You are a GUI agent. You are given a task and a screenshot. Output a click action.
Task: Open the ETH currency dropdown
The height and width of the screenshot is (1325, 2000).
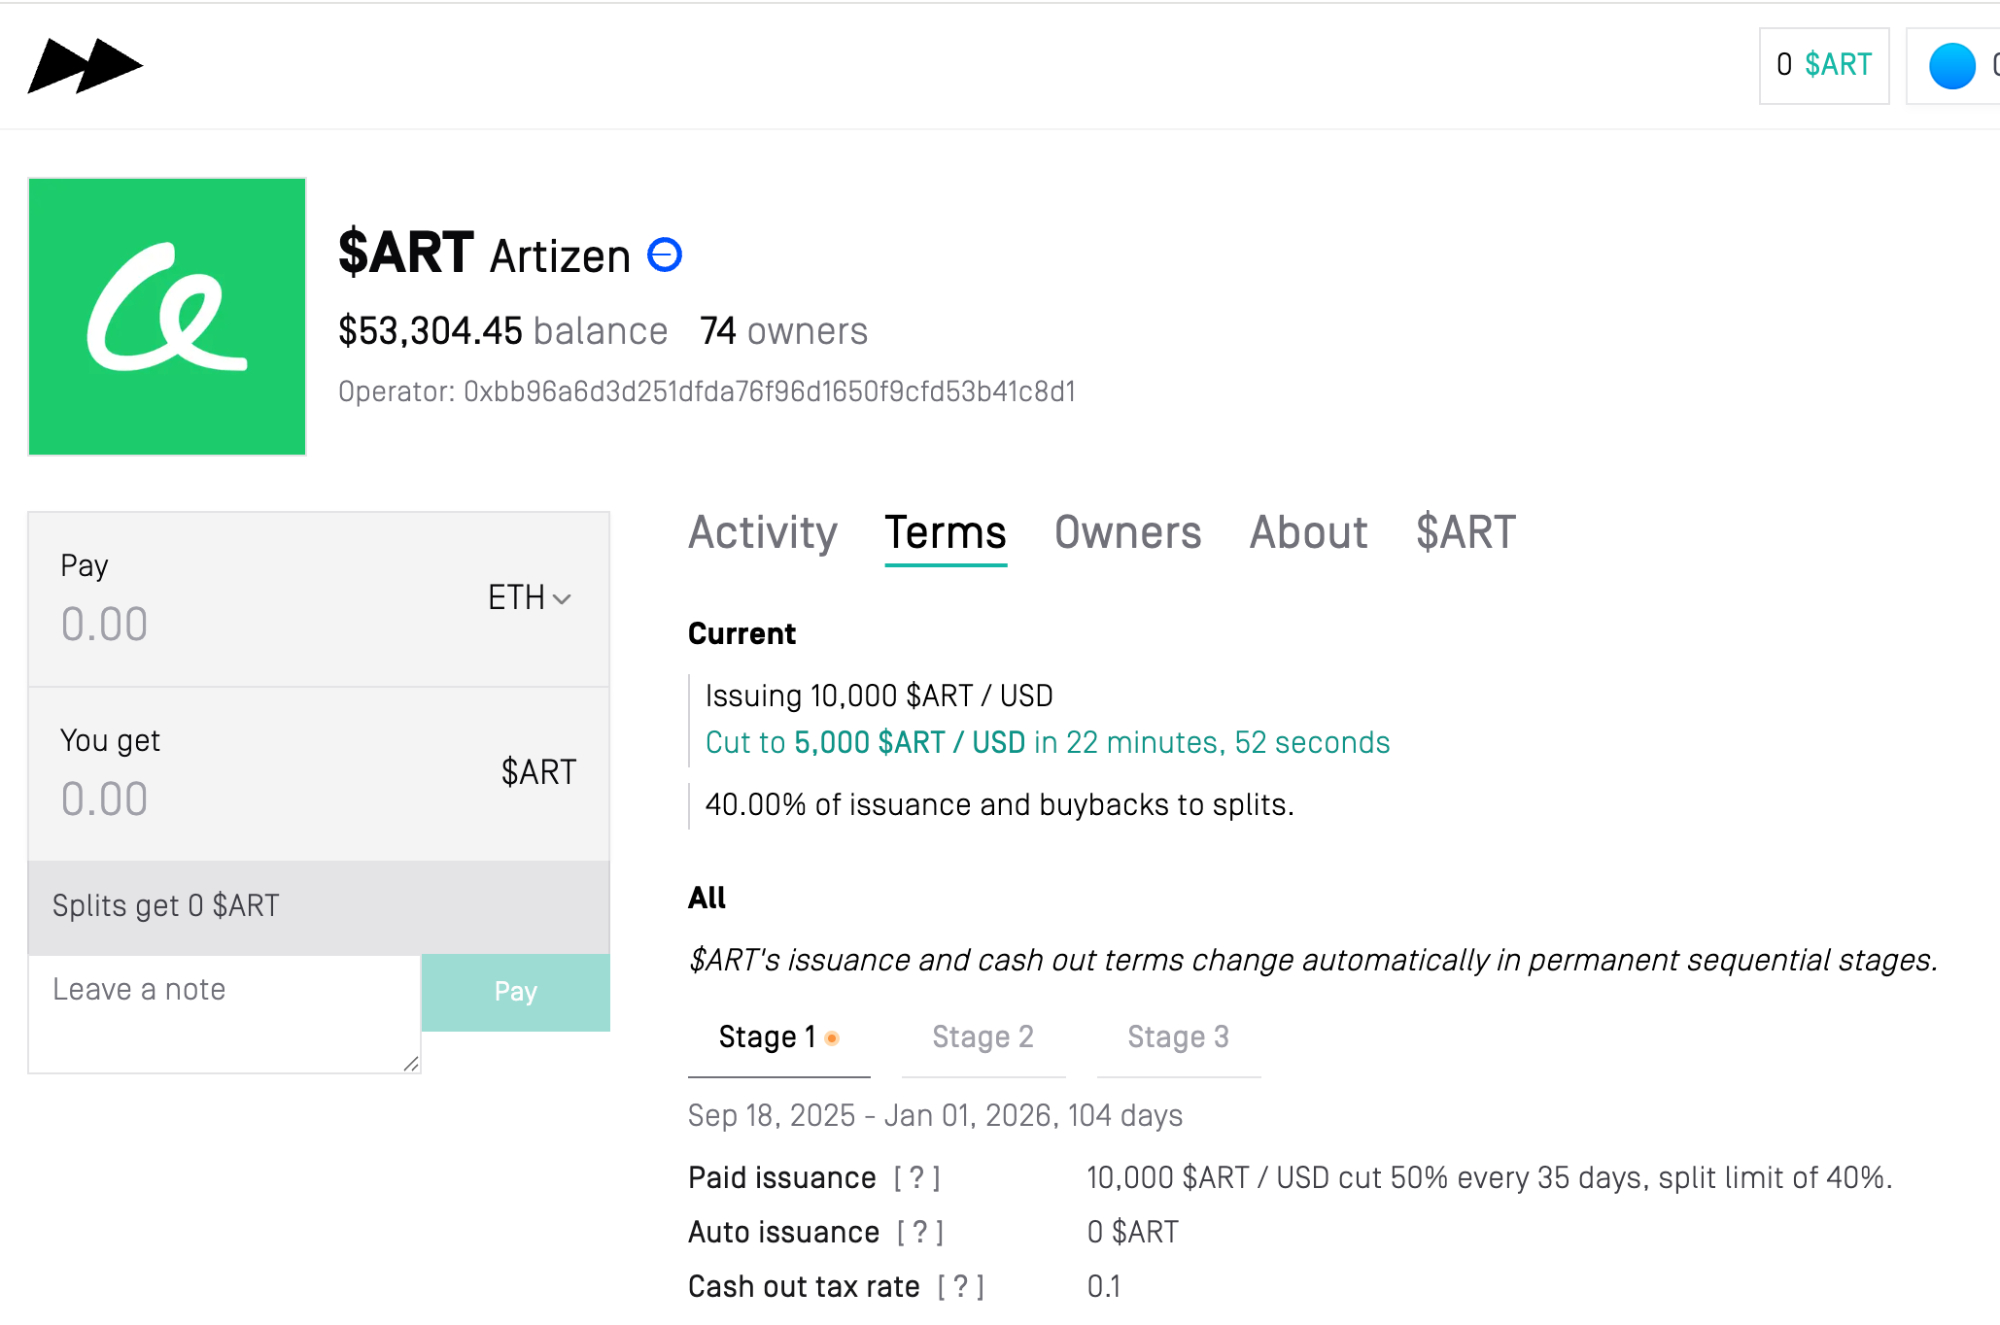click(x=529, y=598)
